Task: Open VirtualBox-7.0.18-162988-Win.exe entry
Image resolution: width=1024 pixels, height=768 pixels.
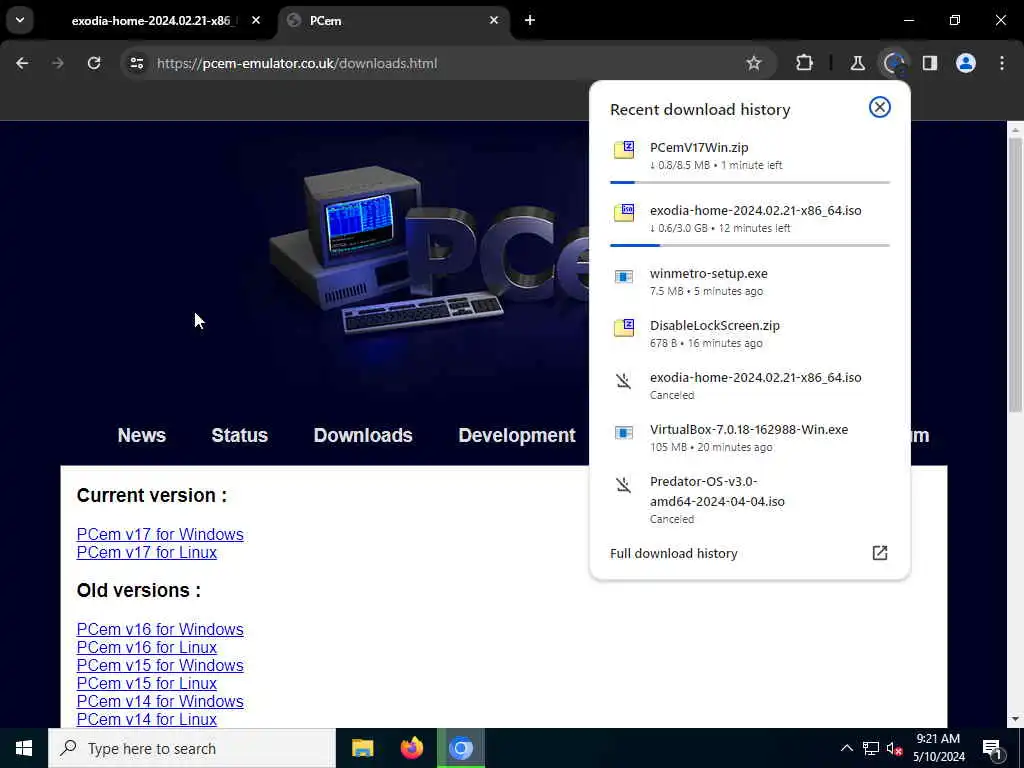Action: (x=750, y=438)
